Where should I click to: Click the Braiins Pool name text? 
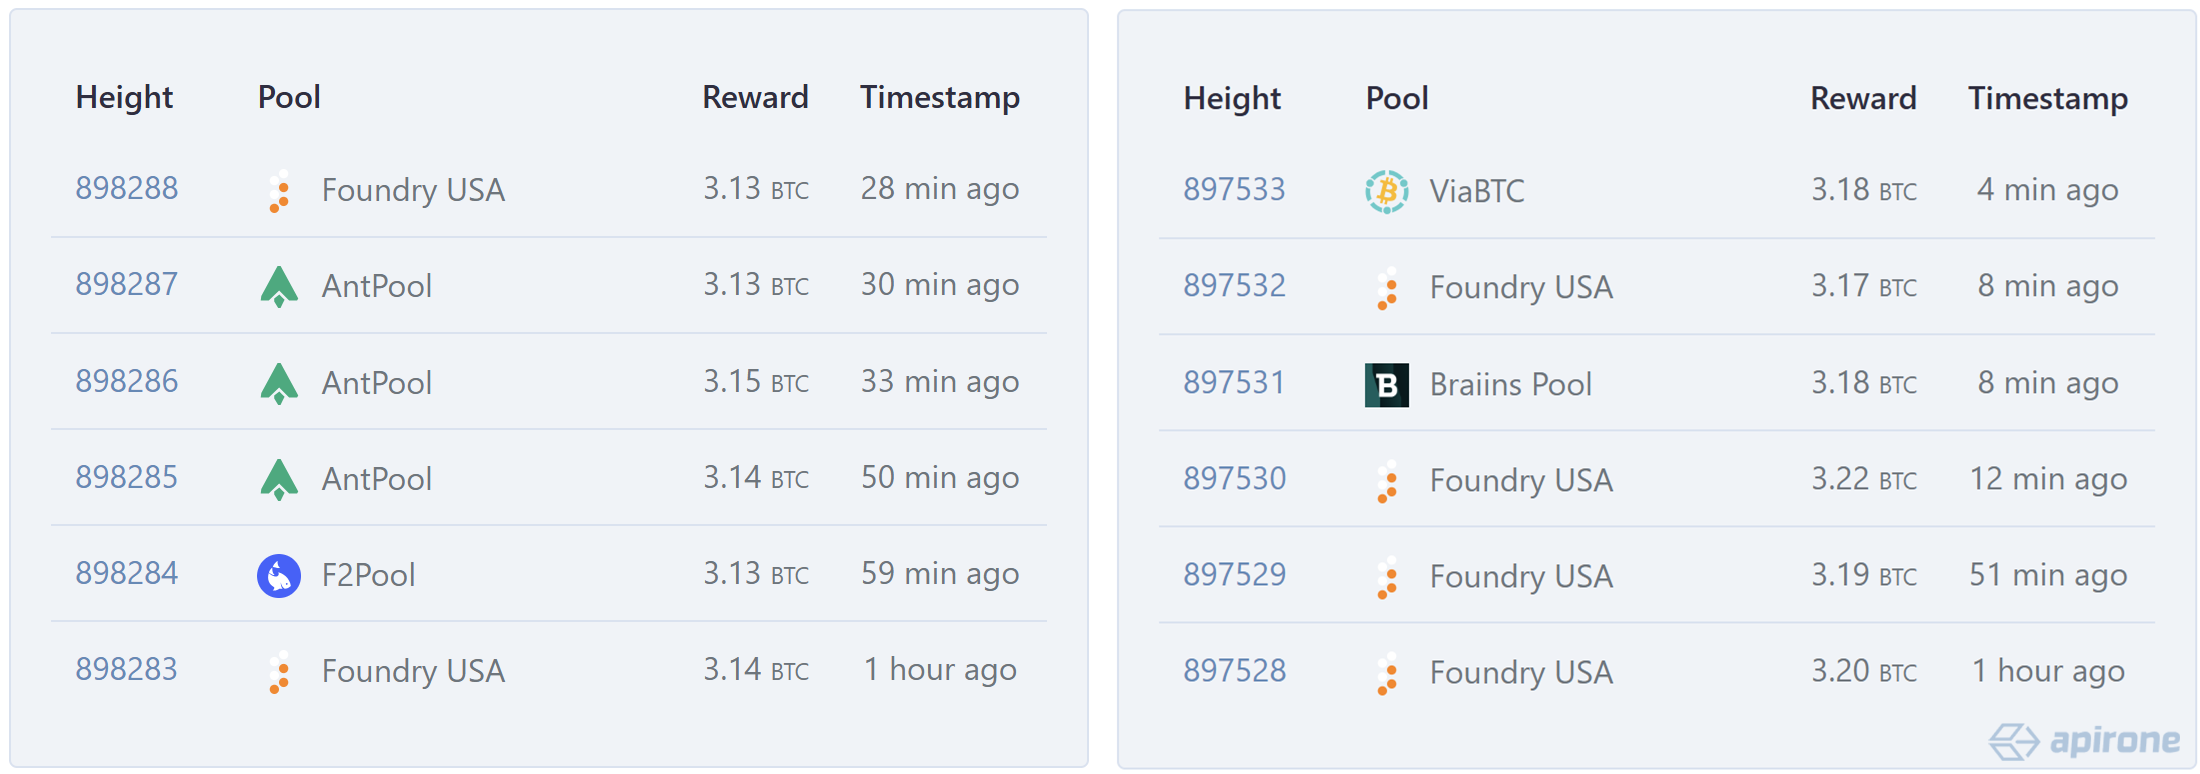1510,384
